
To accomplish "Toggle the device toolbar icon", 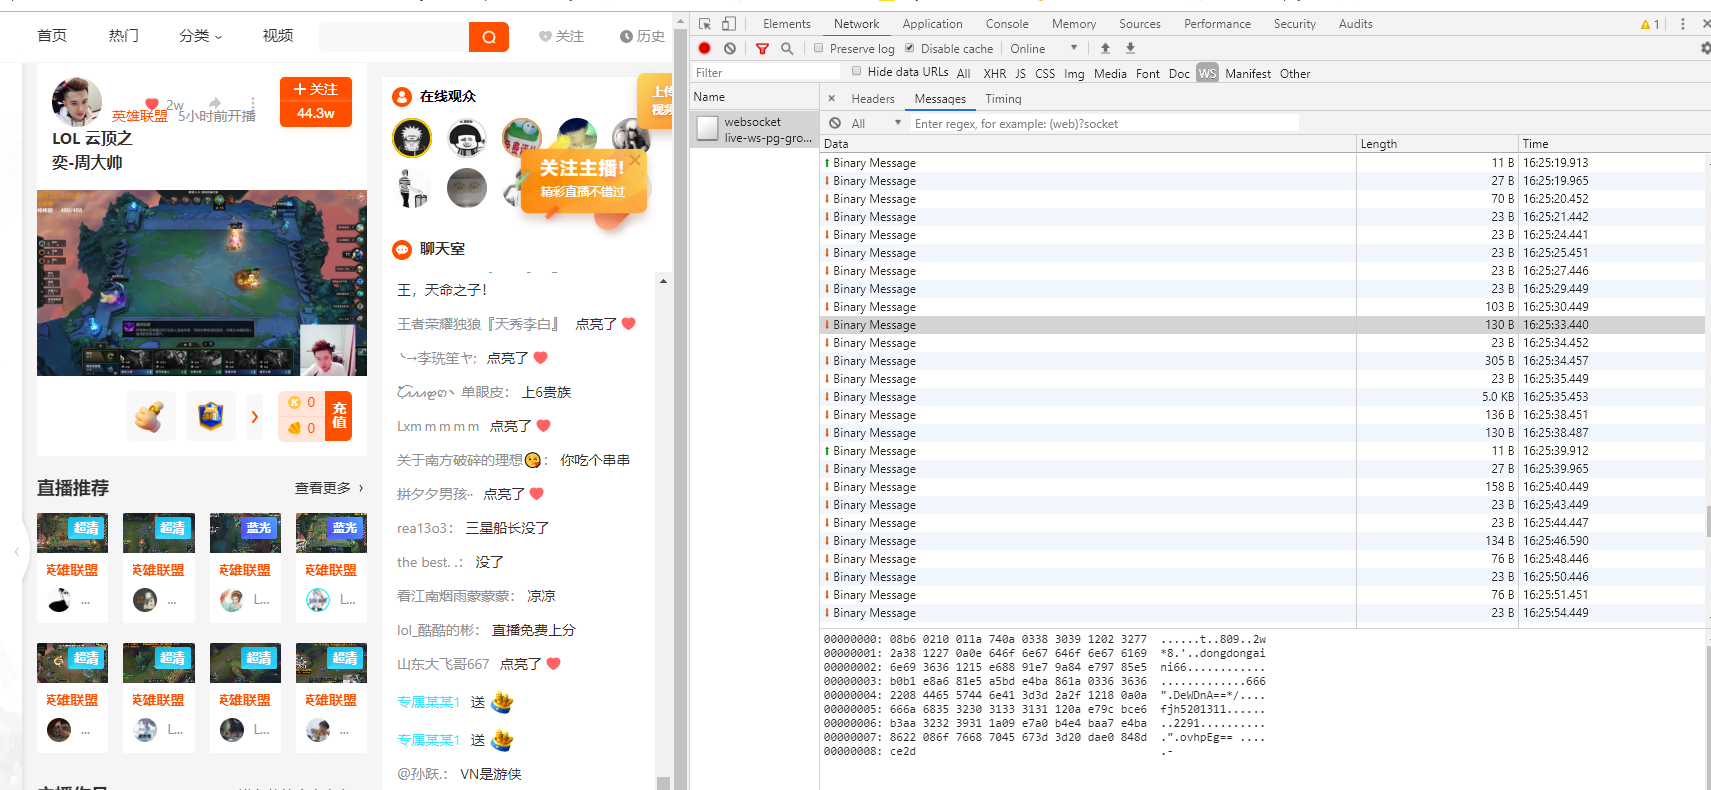I will (x=729, y=24).
